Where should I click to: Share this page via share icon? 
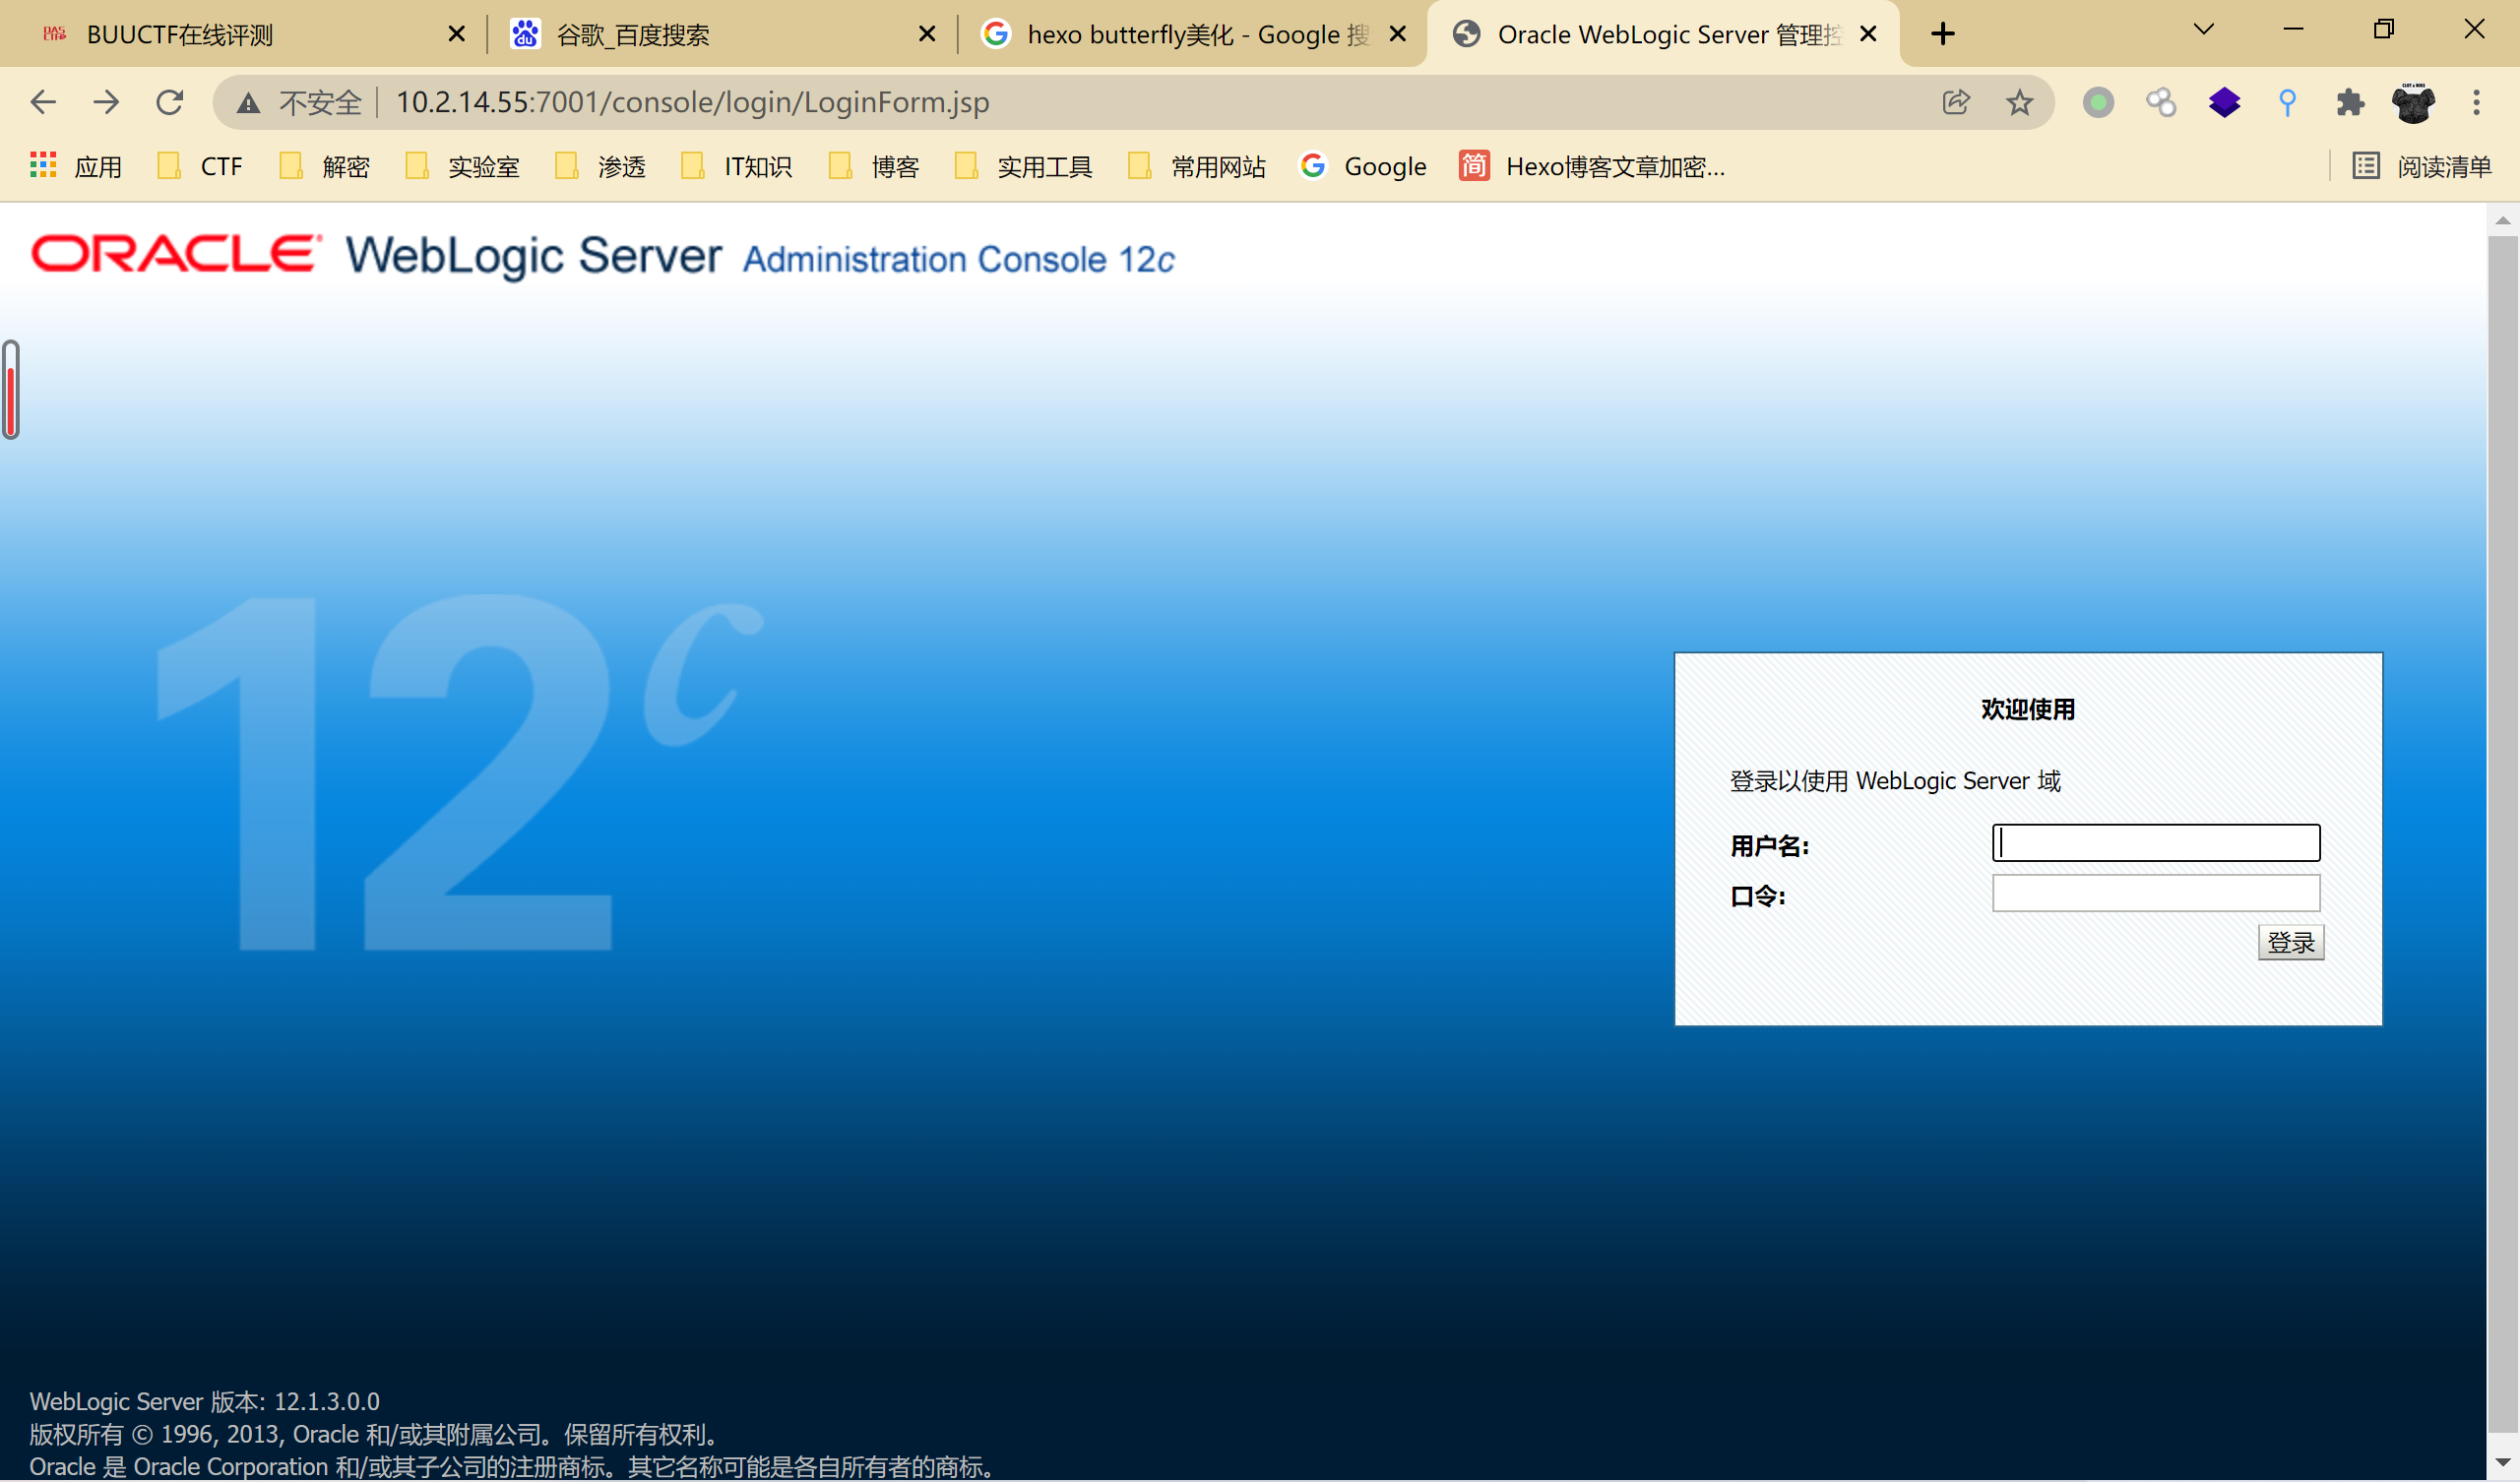[x=1956, y=102]
